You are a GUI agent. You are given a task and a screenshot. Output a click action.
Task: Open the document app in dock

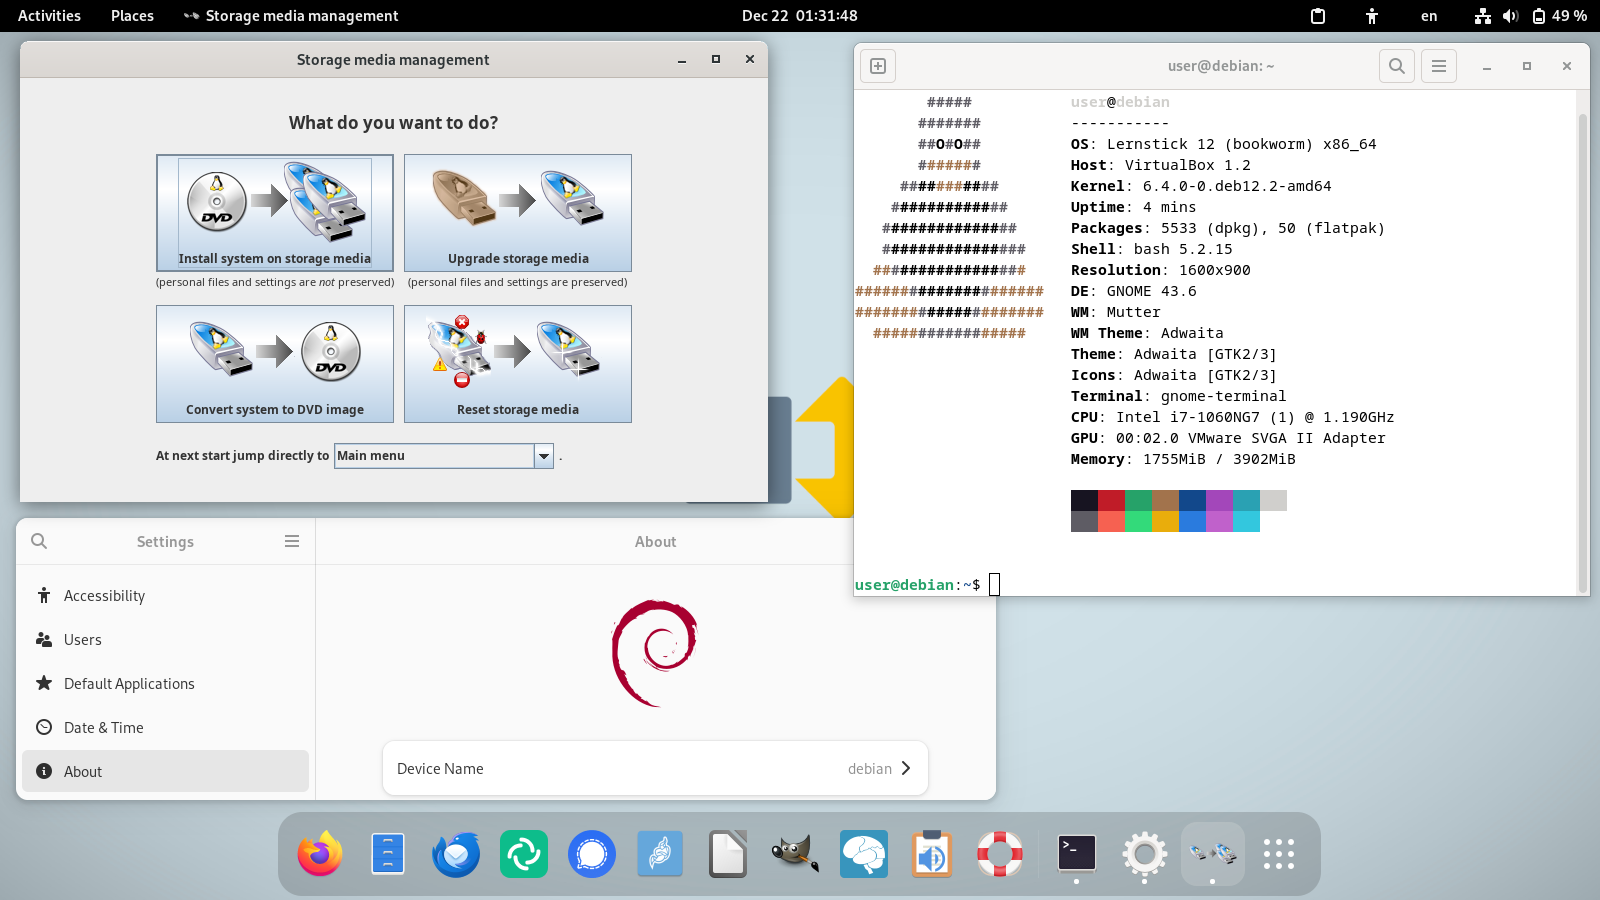click(728, 854)
